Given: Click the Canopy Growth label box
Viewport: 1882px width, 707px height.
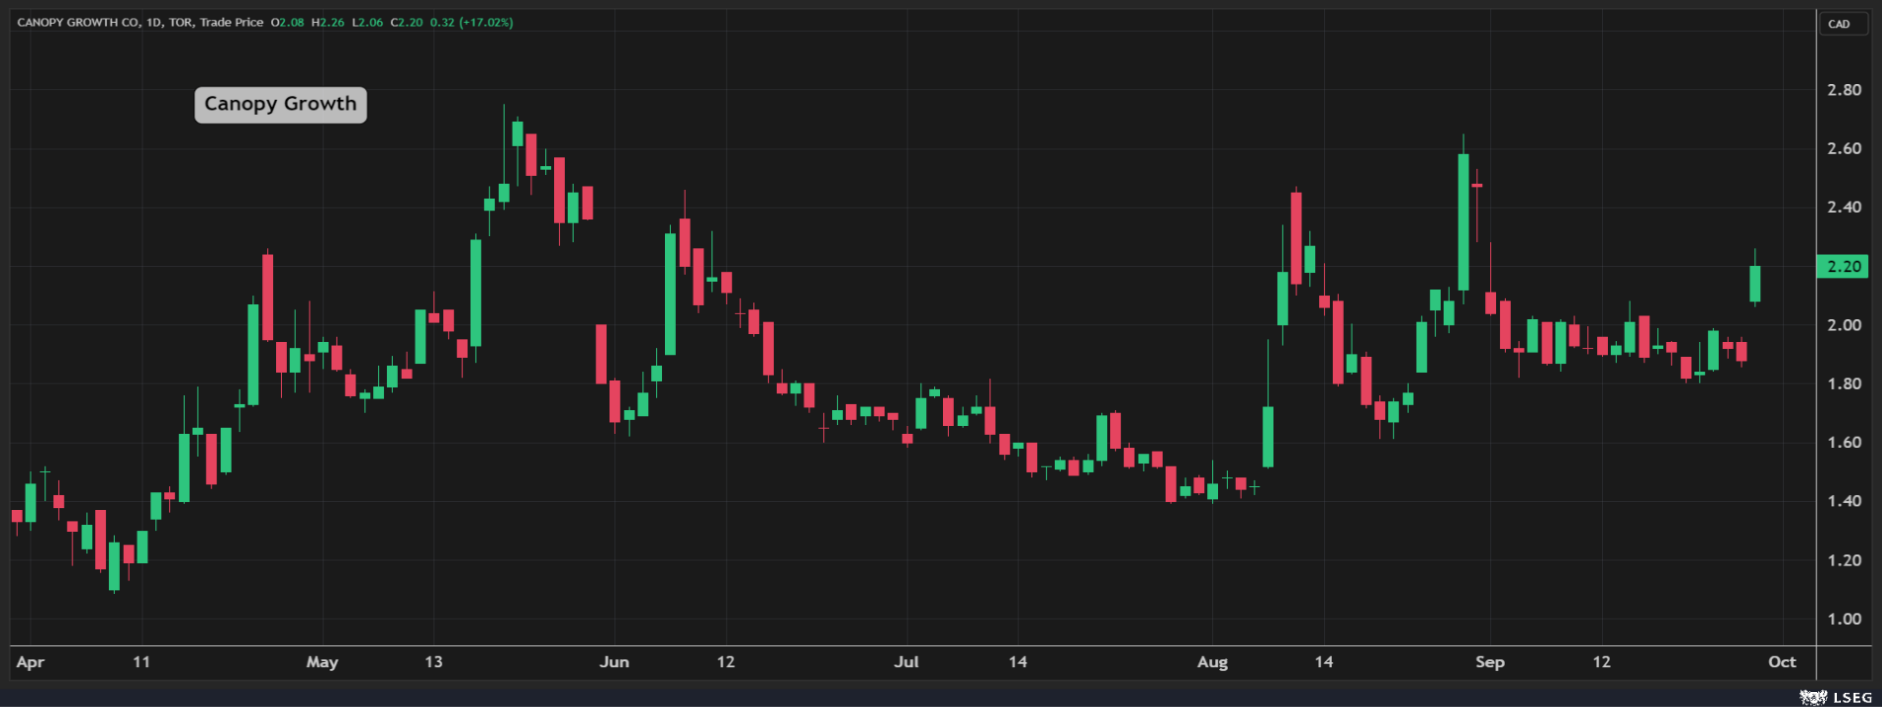Looking at the screenshot, I should click(x=280, y=104).
